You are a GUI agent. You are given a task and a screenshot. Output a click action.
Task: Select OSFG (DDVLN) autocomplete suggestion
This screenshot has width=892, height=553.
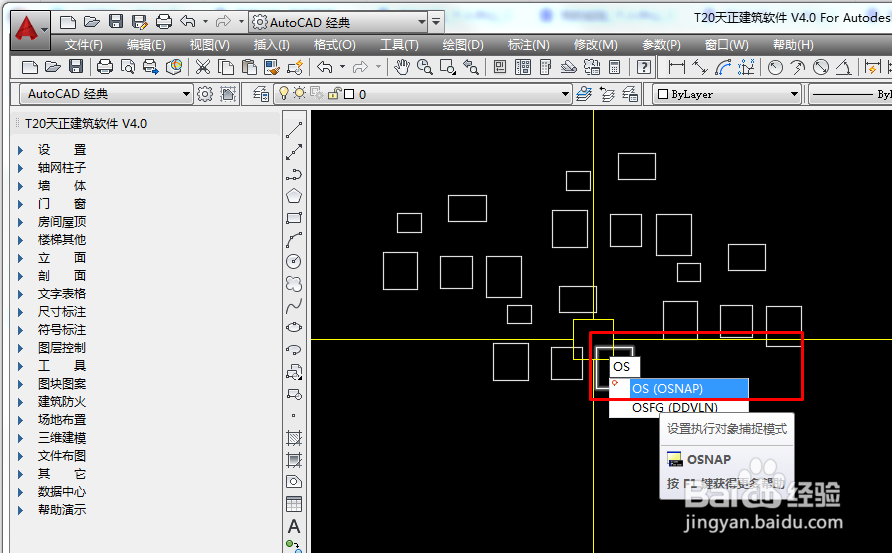pyautogui.click(x=679, y=407)
